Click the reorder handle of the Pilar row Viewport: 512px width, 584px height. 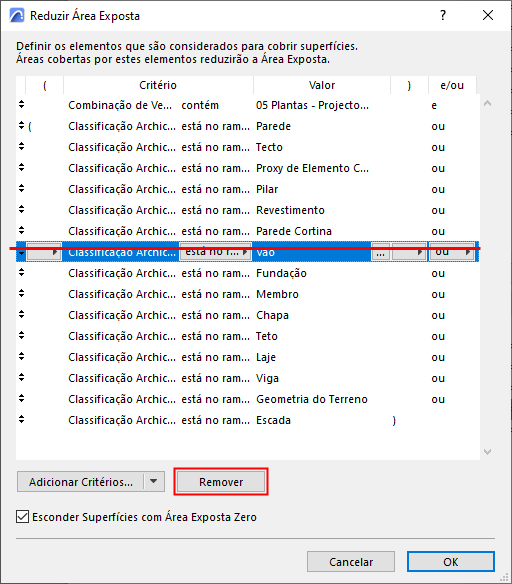tap(21, 189)
